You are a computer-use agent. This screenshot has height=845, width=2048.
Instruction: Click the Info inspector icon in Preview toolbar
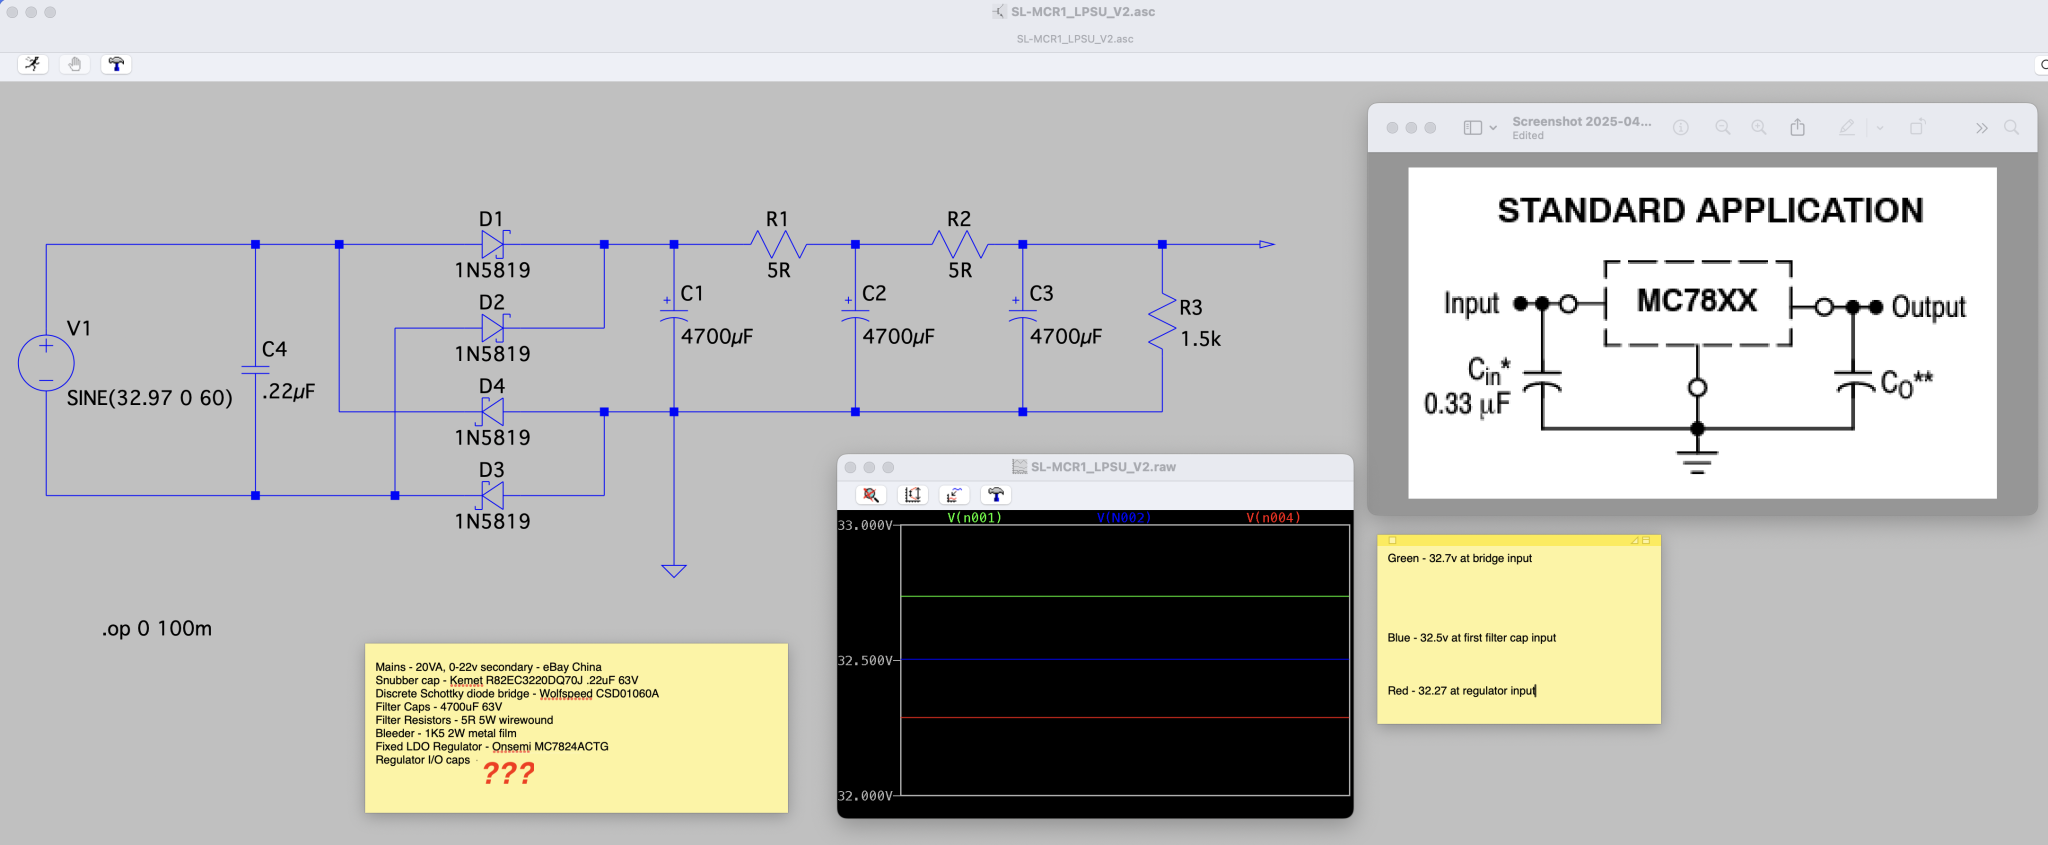pos(1681,128)
